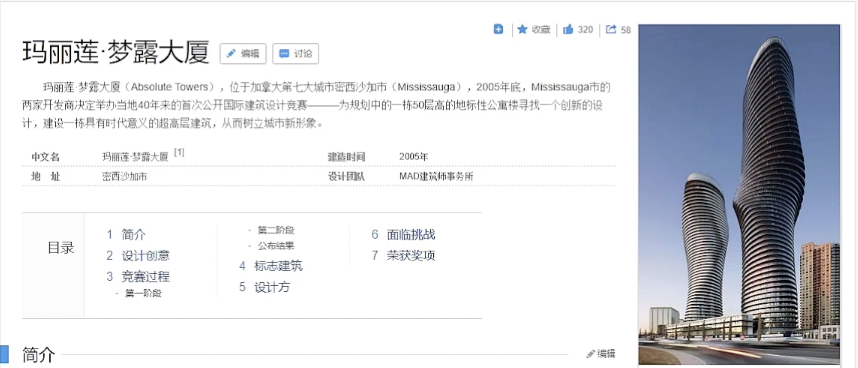Viewport: 858px width, 368px height.
Task: Open the Absolute Towers building photo
Action: pyautogui.click(x=739, y=194)
